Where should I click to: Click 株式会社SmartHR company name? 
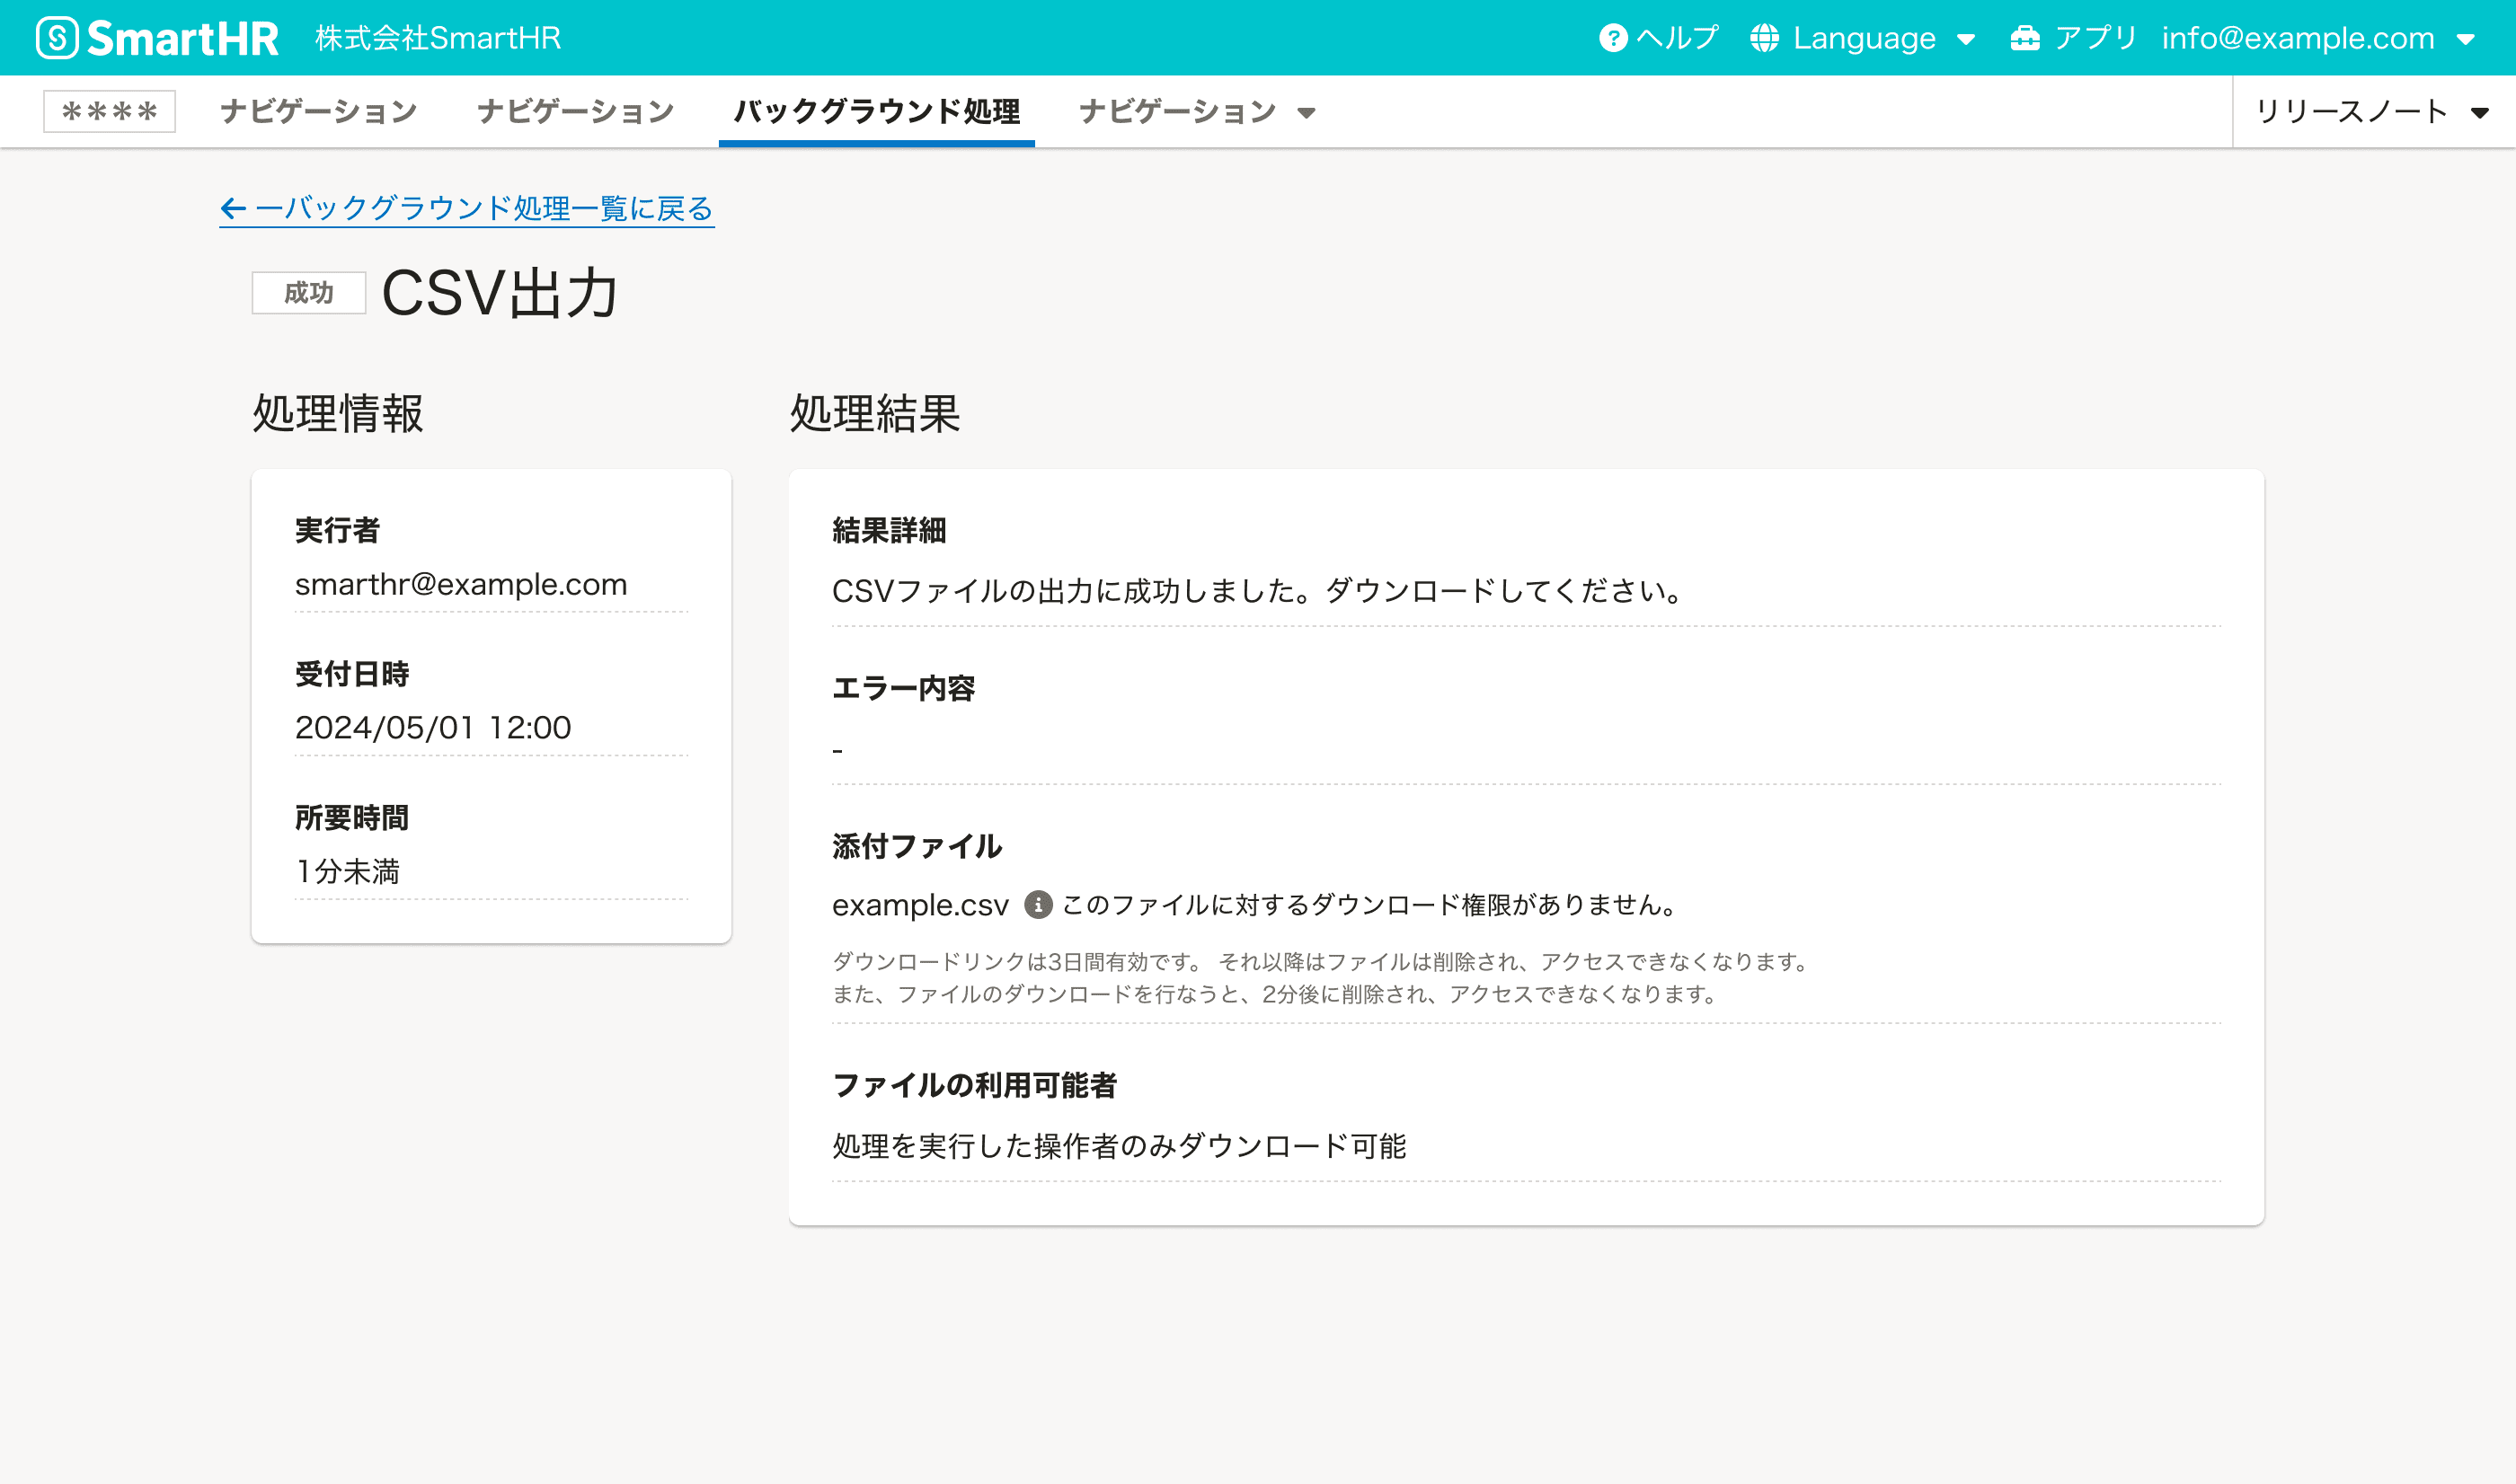(438, 38)
